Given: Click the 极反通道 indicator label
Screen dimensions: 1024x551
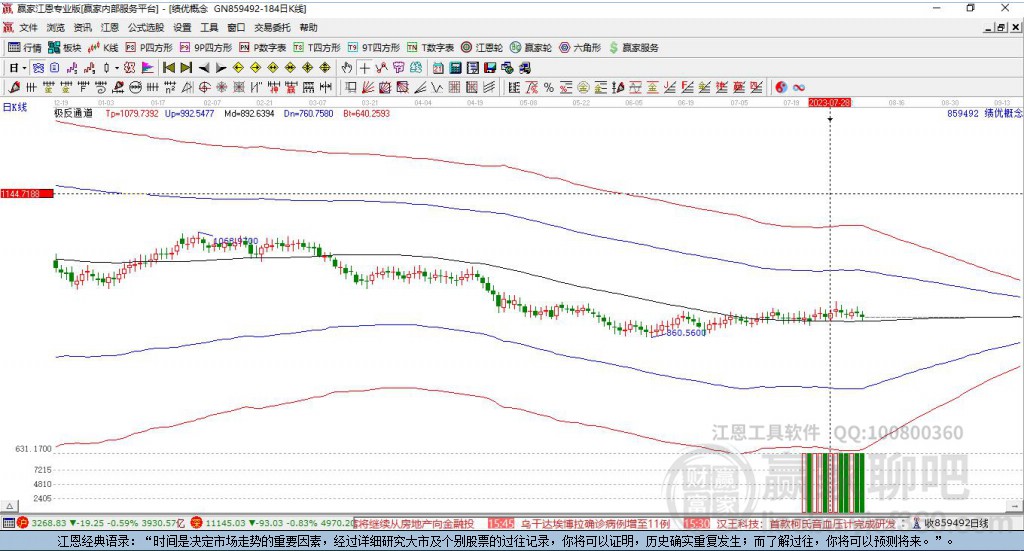Looking at the screenshot, I should tap(74, 114).
